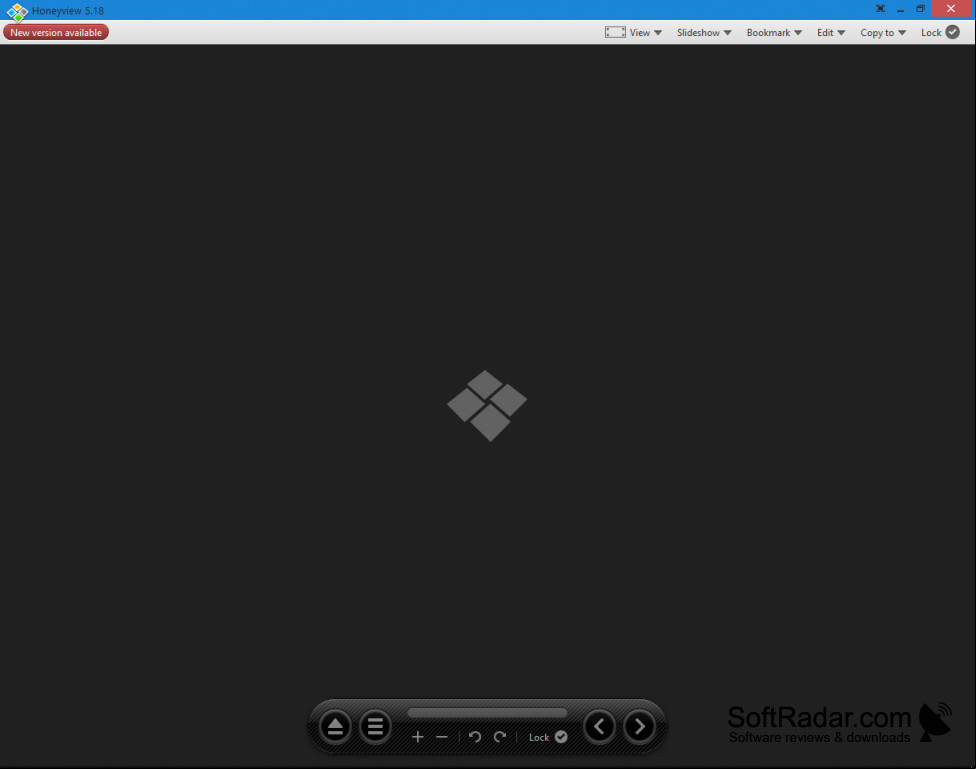Viewport: 976px width, 769px height.
Task: Close the Honeyview window
Action: (x=950, y=9)
